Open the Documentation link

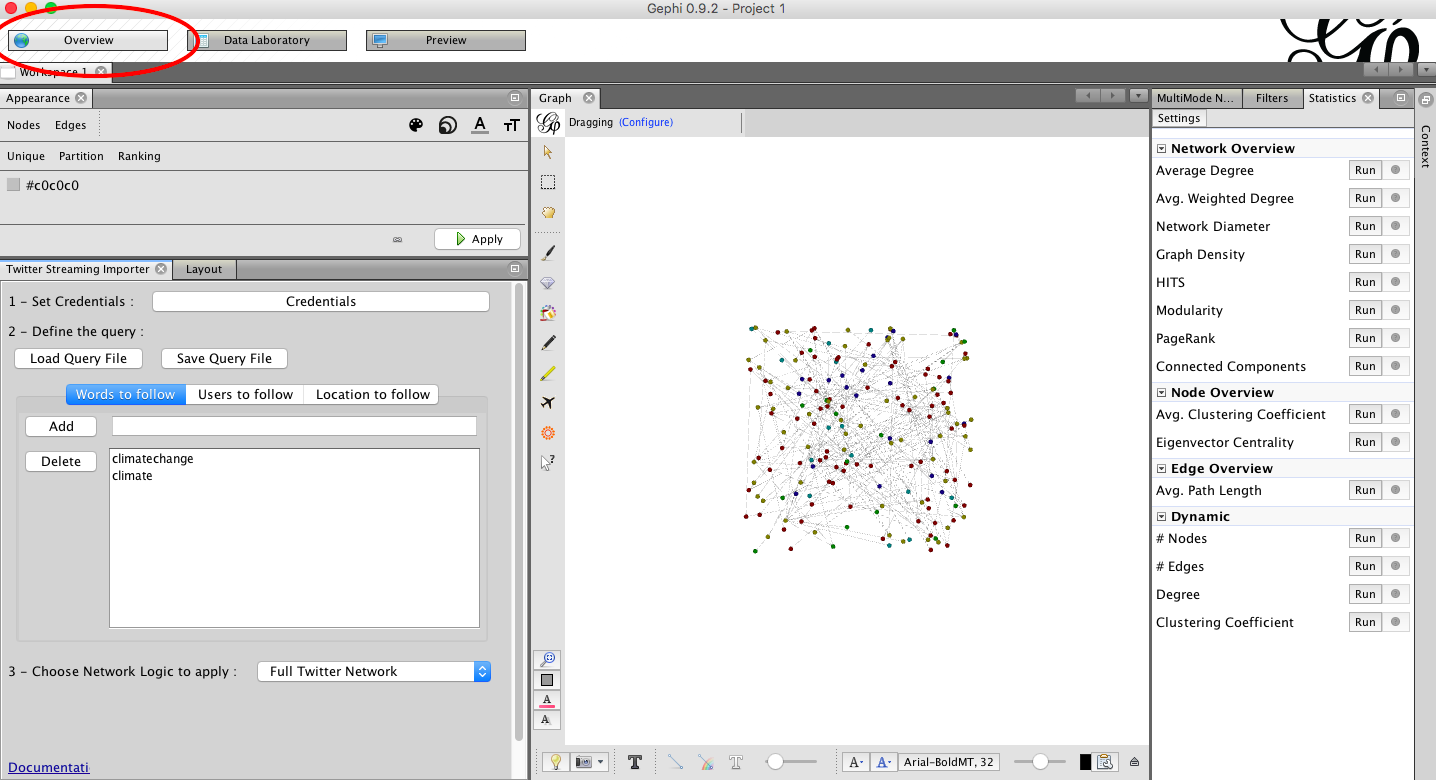48,768
